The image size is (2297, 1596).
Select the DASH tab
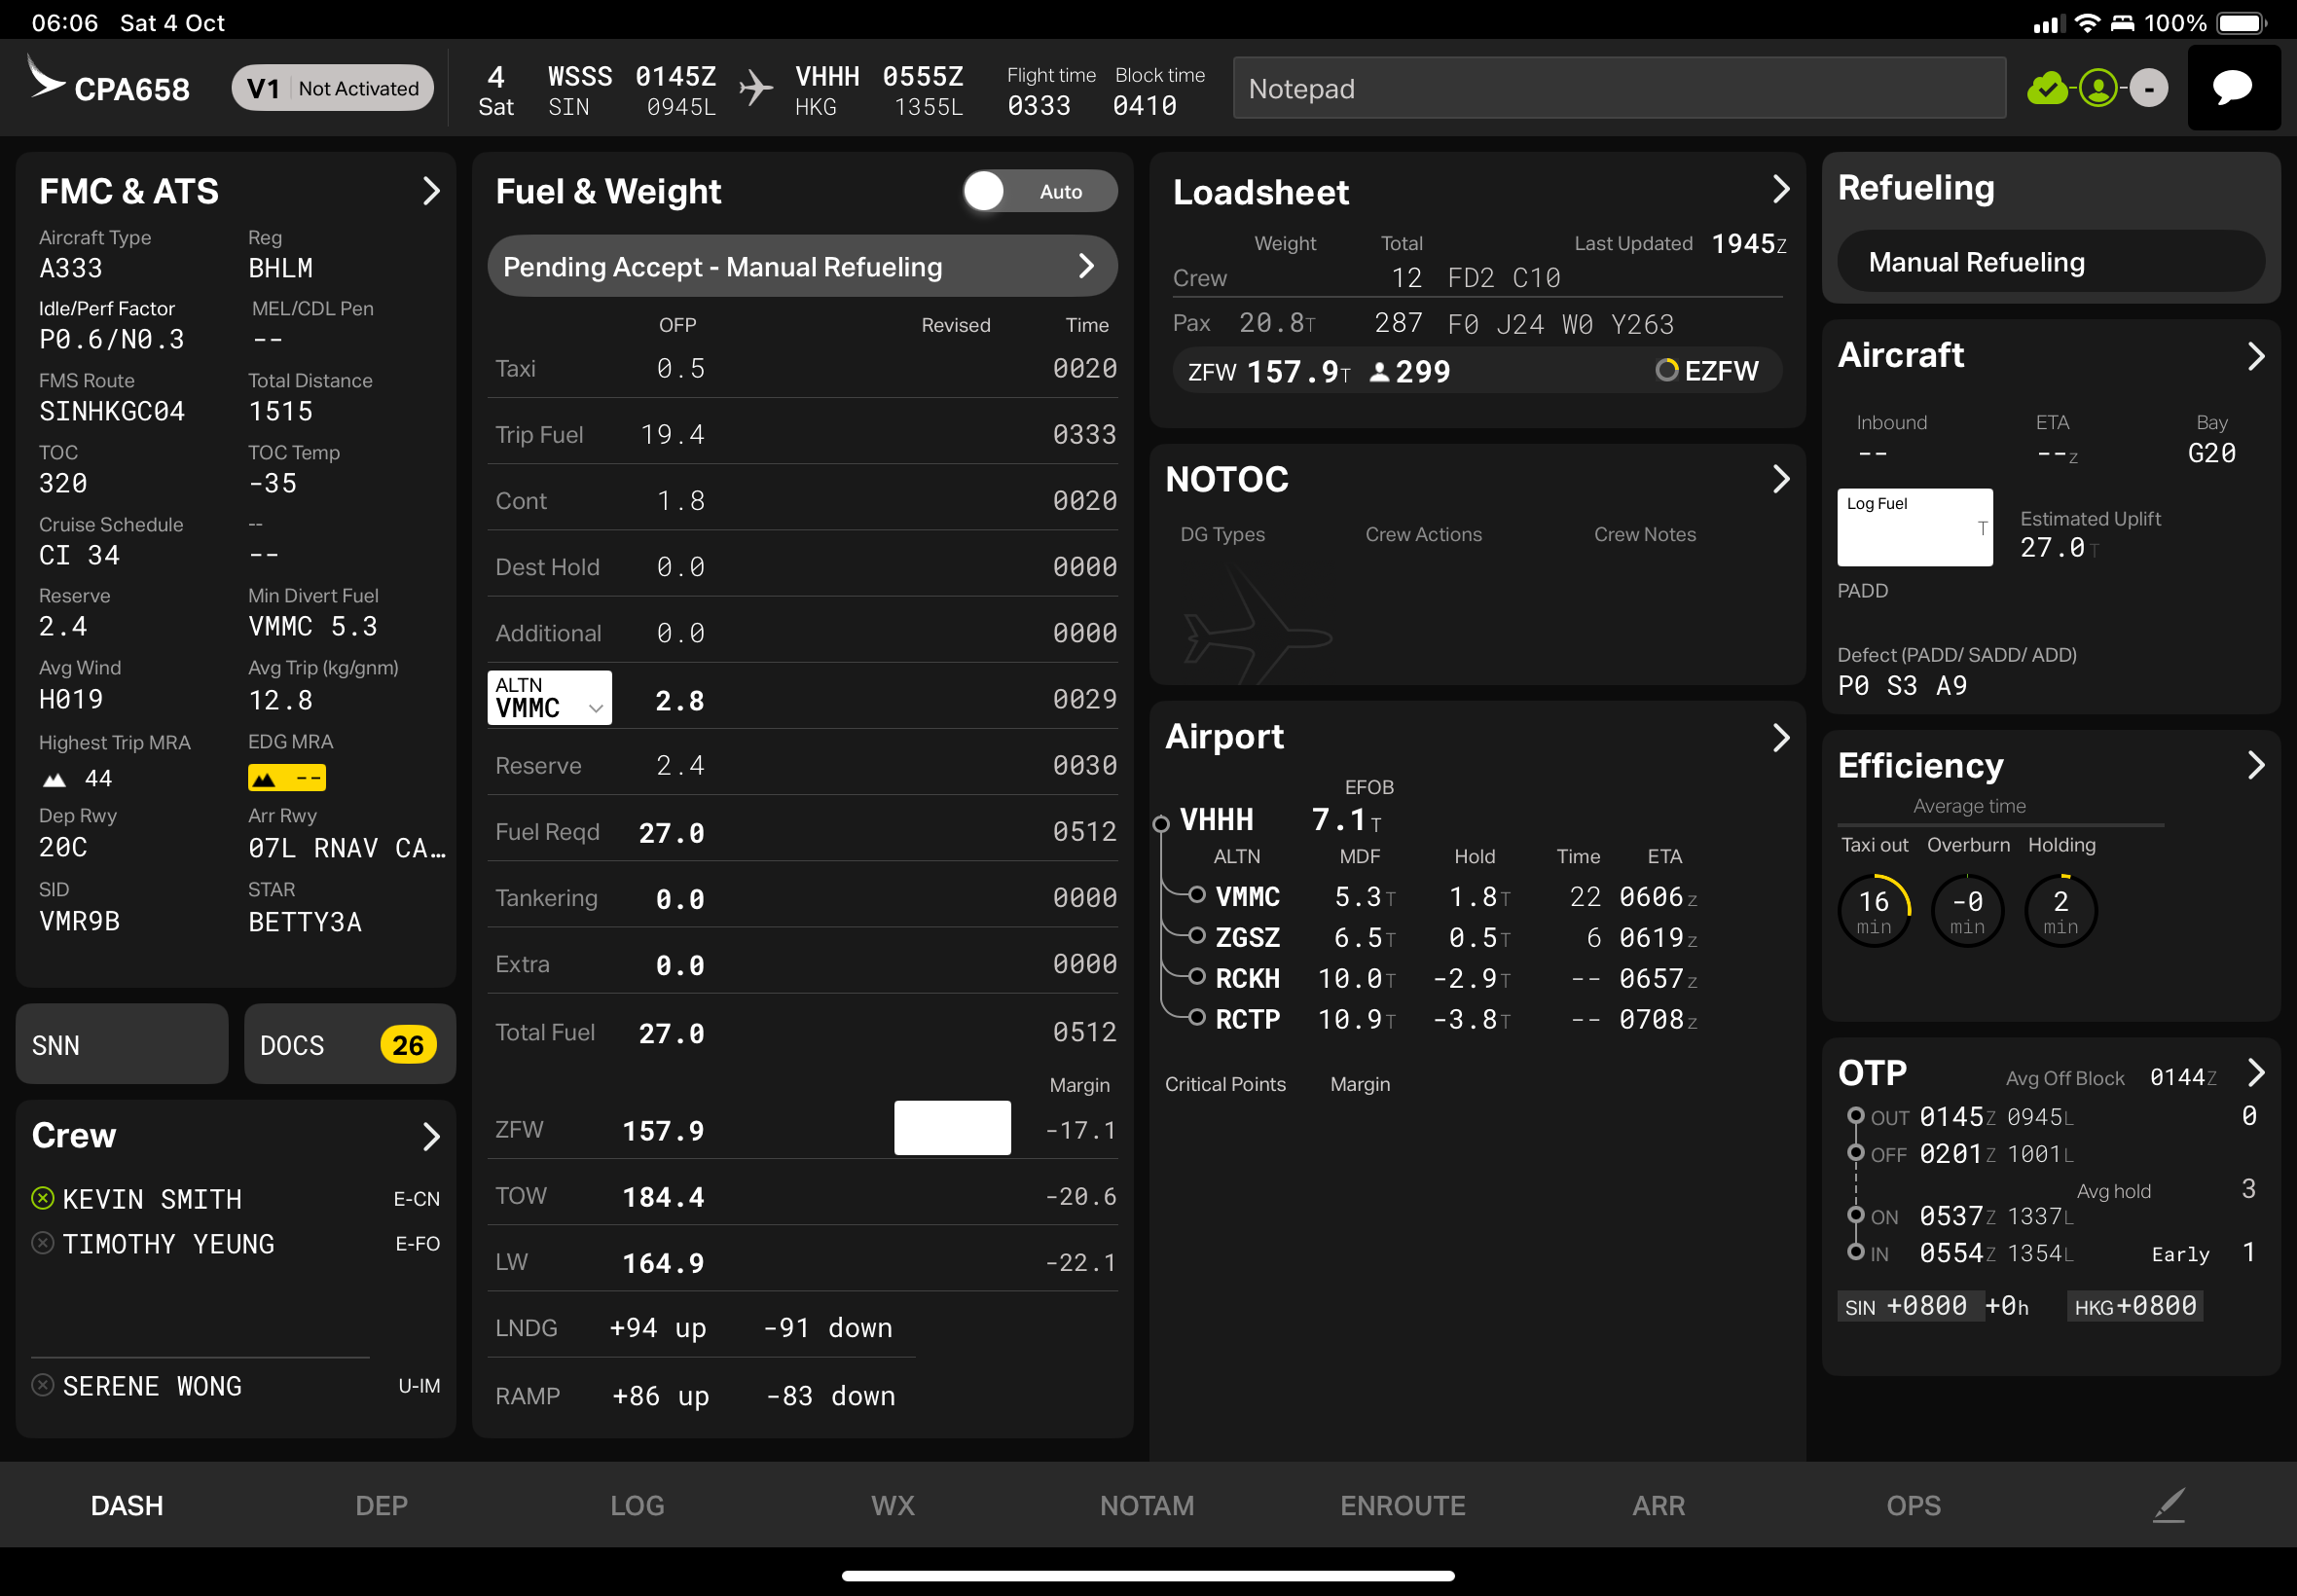point(127,1505)
